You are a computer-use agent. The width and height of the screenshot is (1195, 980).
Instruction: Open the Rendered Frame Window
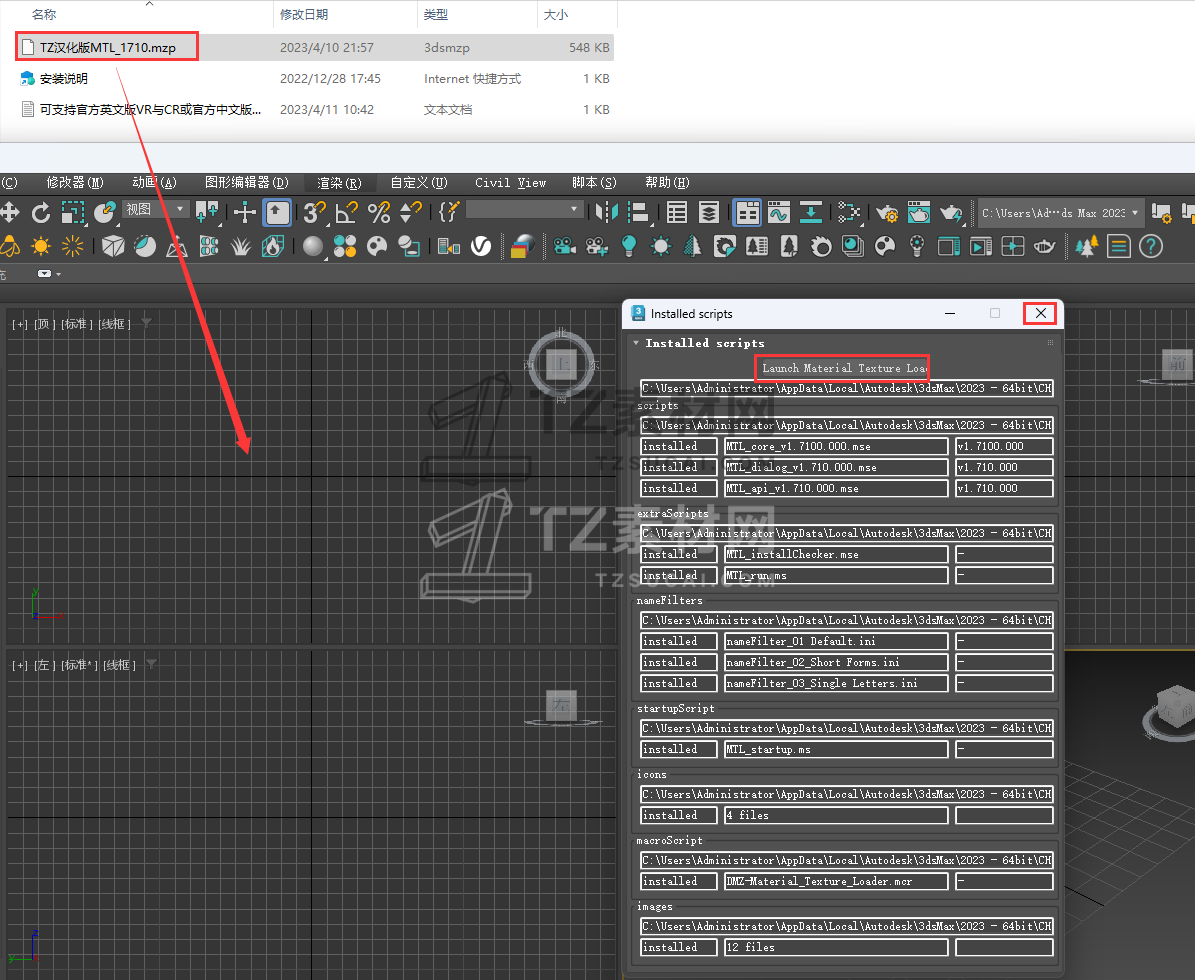point(919,212)
